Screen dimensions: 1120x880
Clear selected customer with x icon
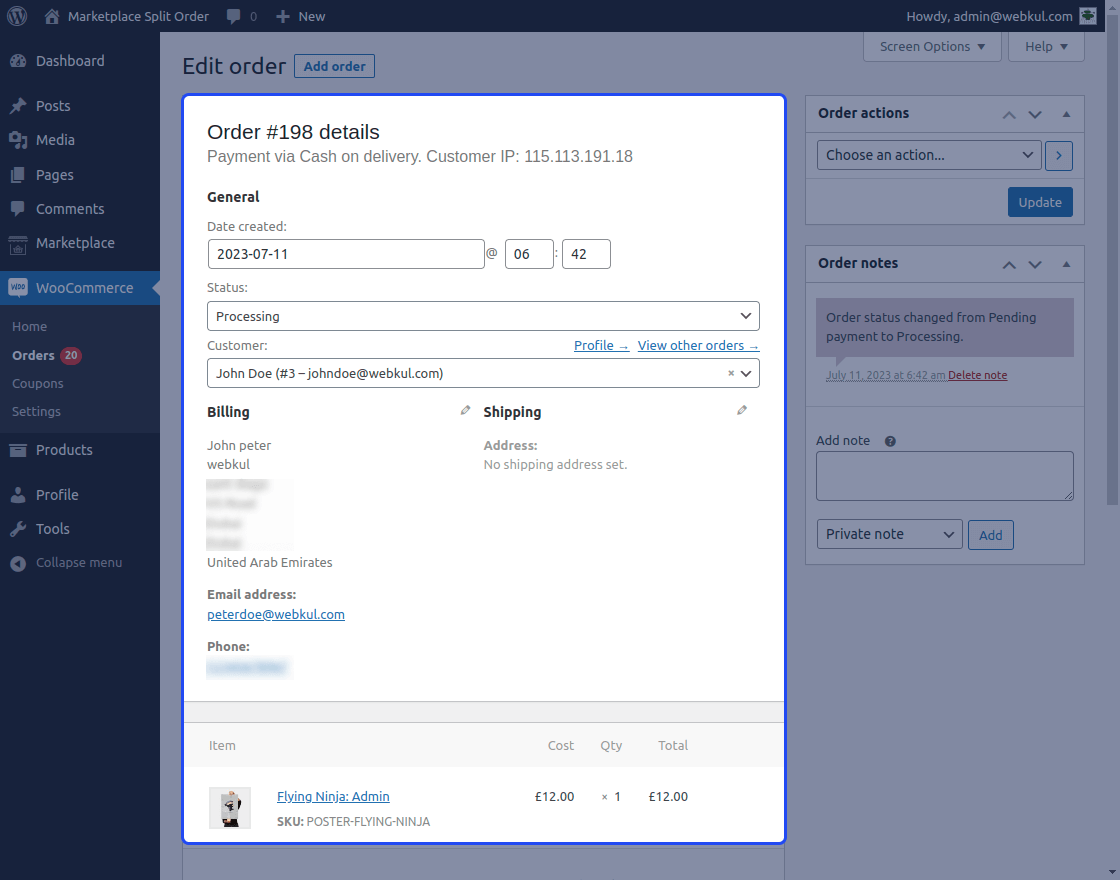point(731,373)
